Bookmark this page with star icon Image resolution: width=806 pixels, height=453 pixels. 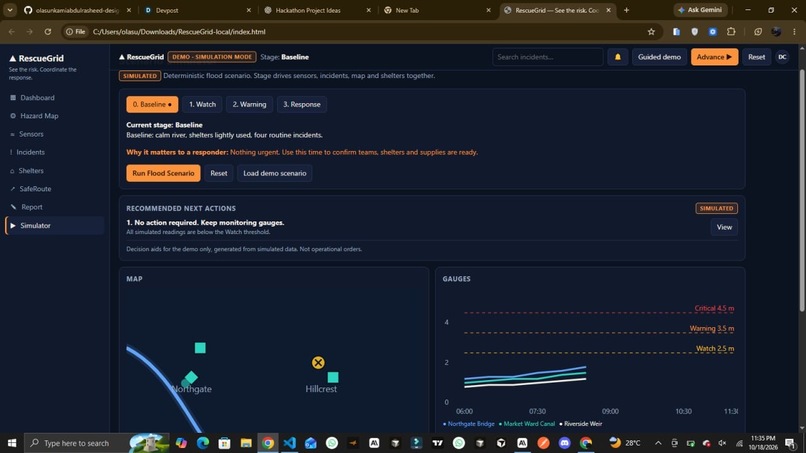[651, 32]
